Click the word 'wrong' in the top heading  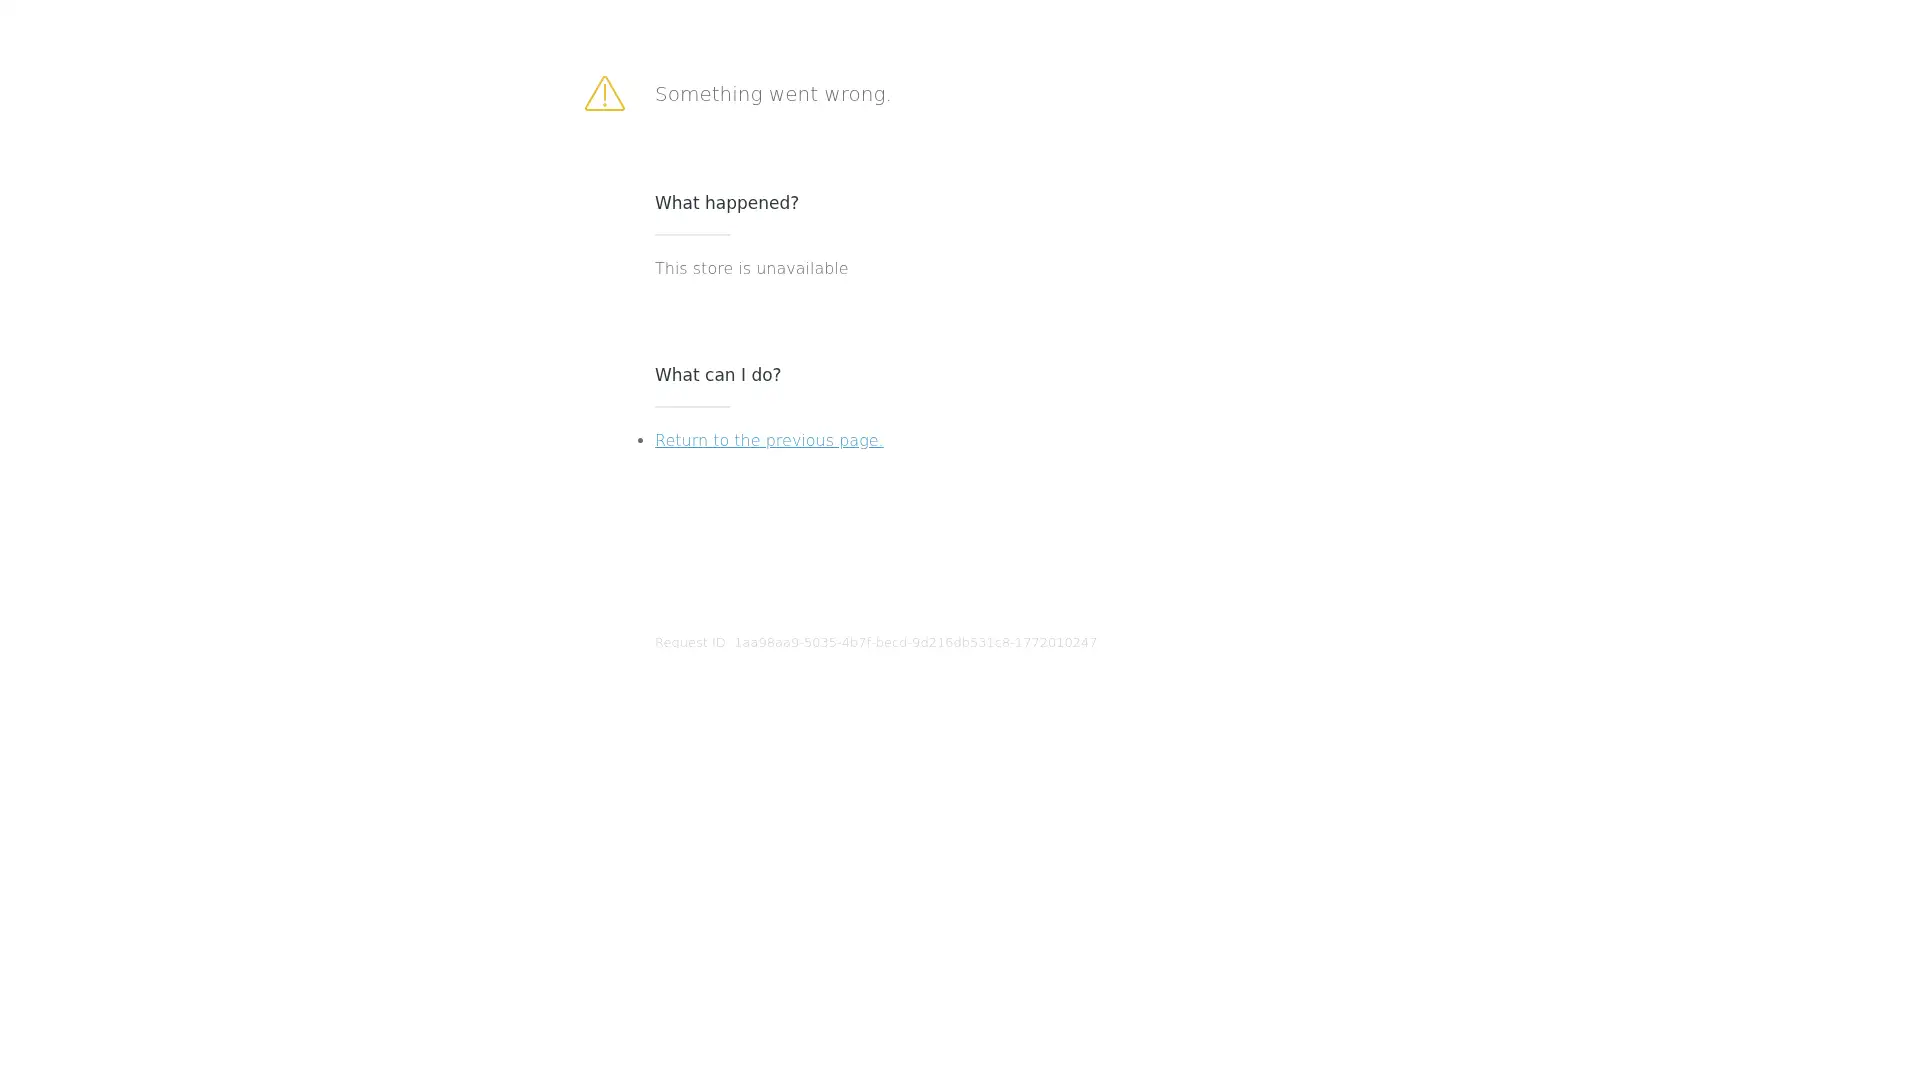[x=854, y=94]
